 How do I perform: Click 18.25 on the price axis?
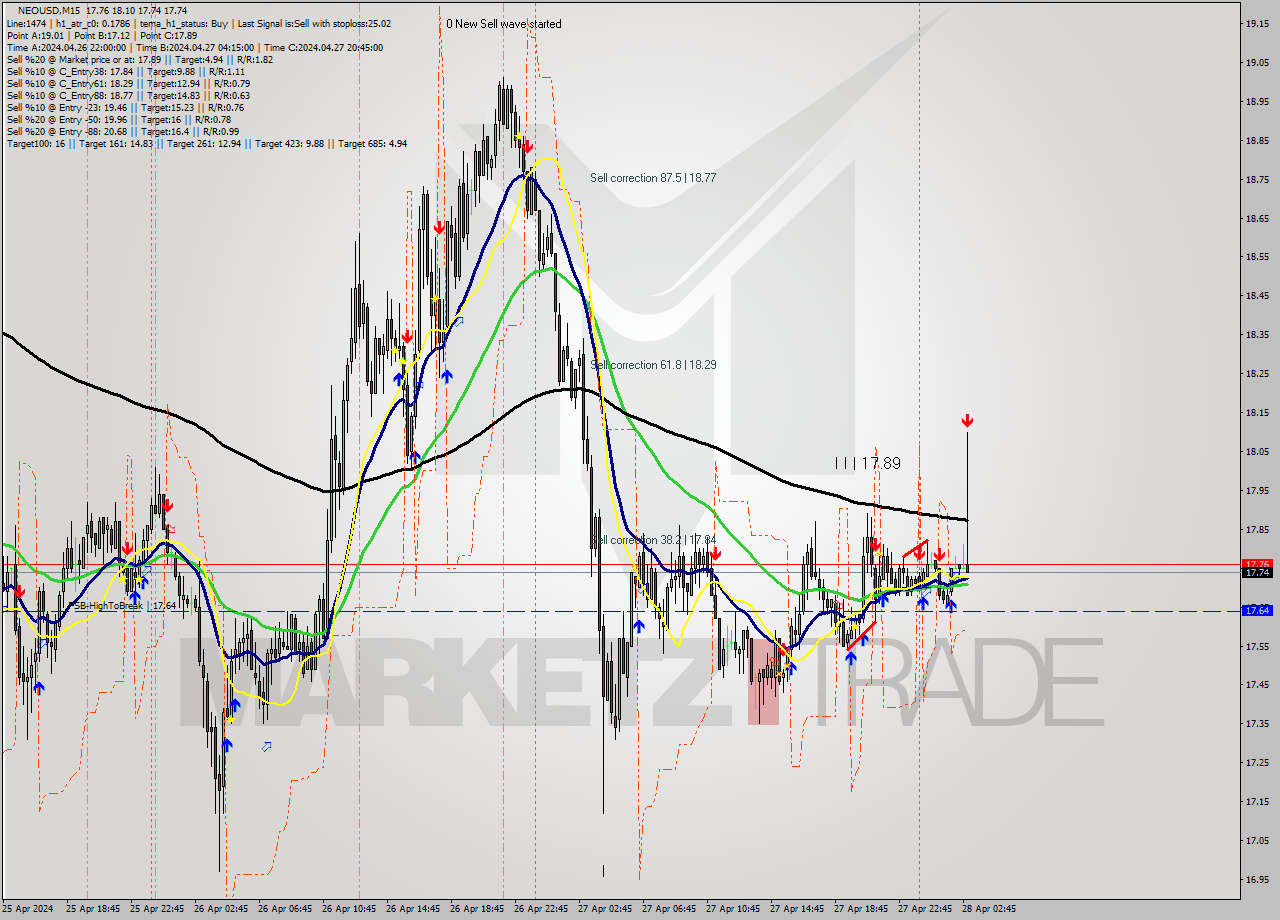(x=1256, y=373)
